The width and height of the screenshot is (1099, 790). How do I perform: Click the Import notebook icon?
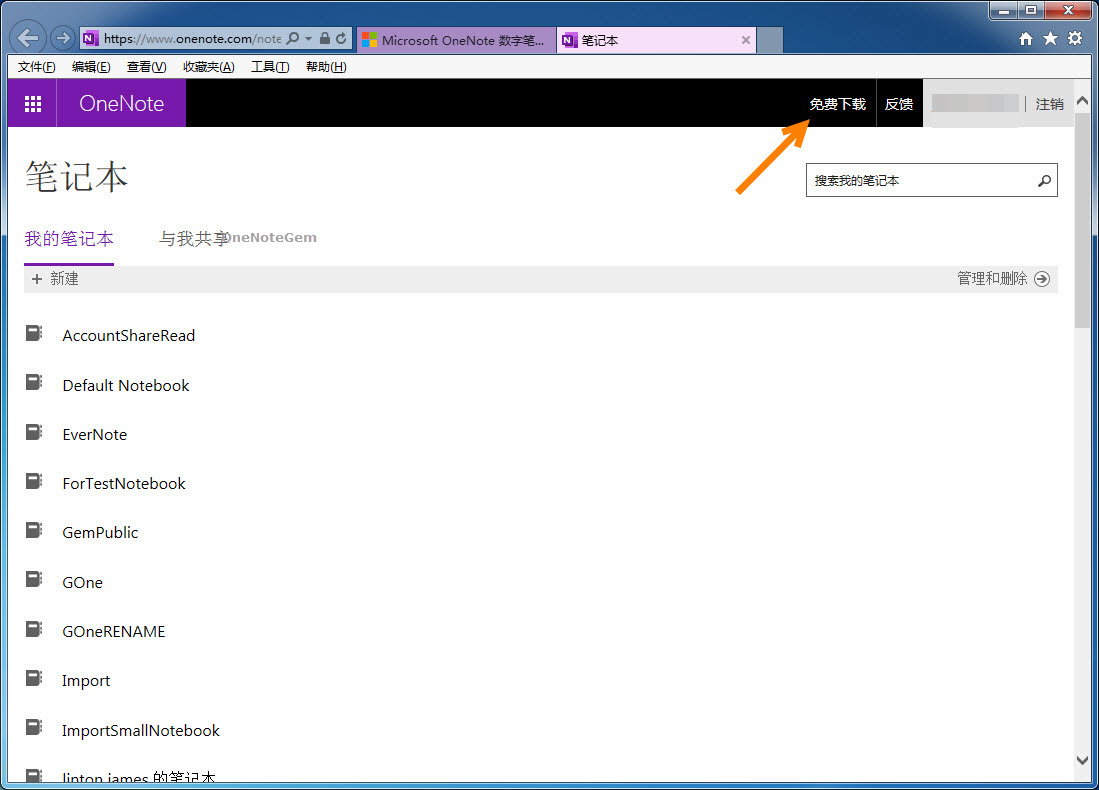pos(34,678)
